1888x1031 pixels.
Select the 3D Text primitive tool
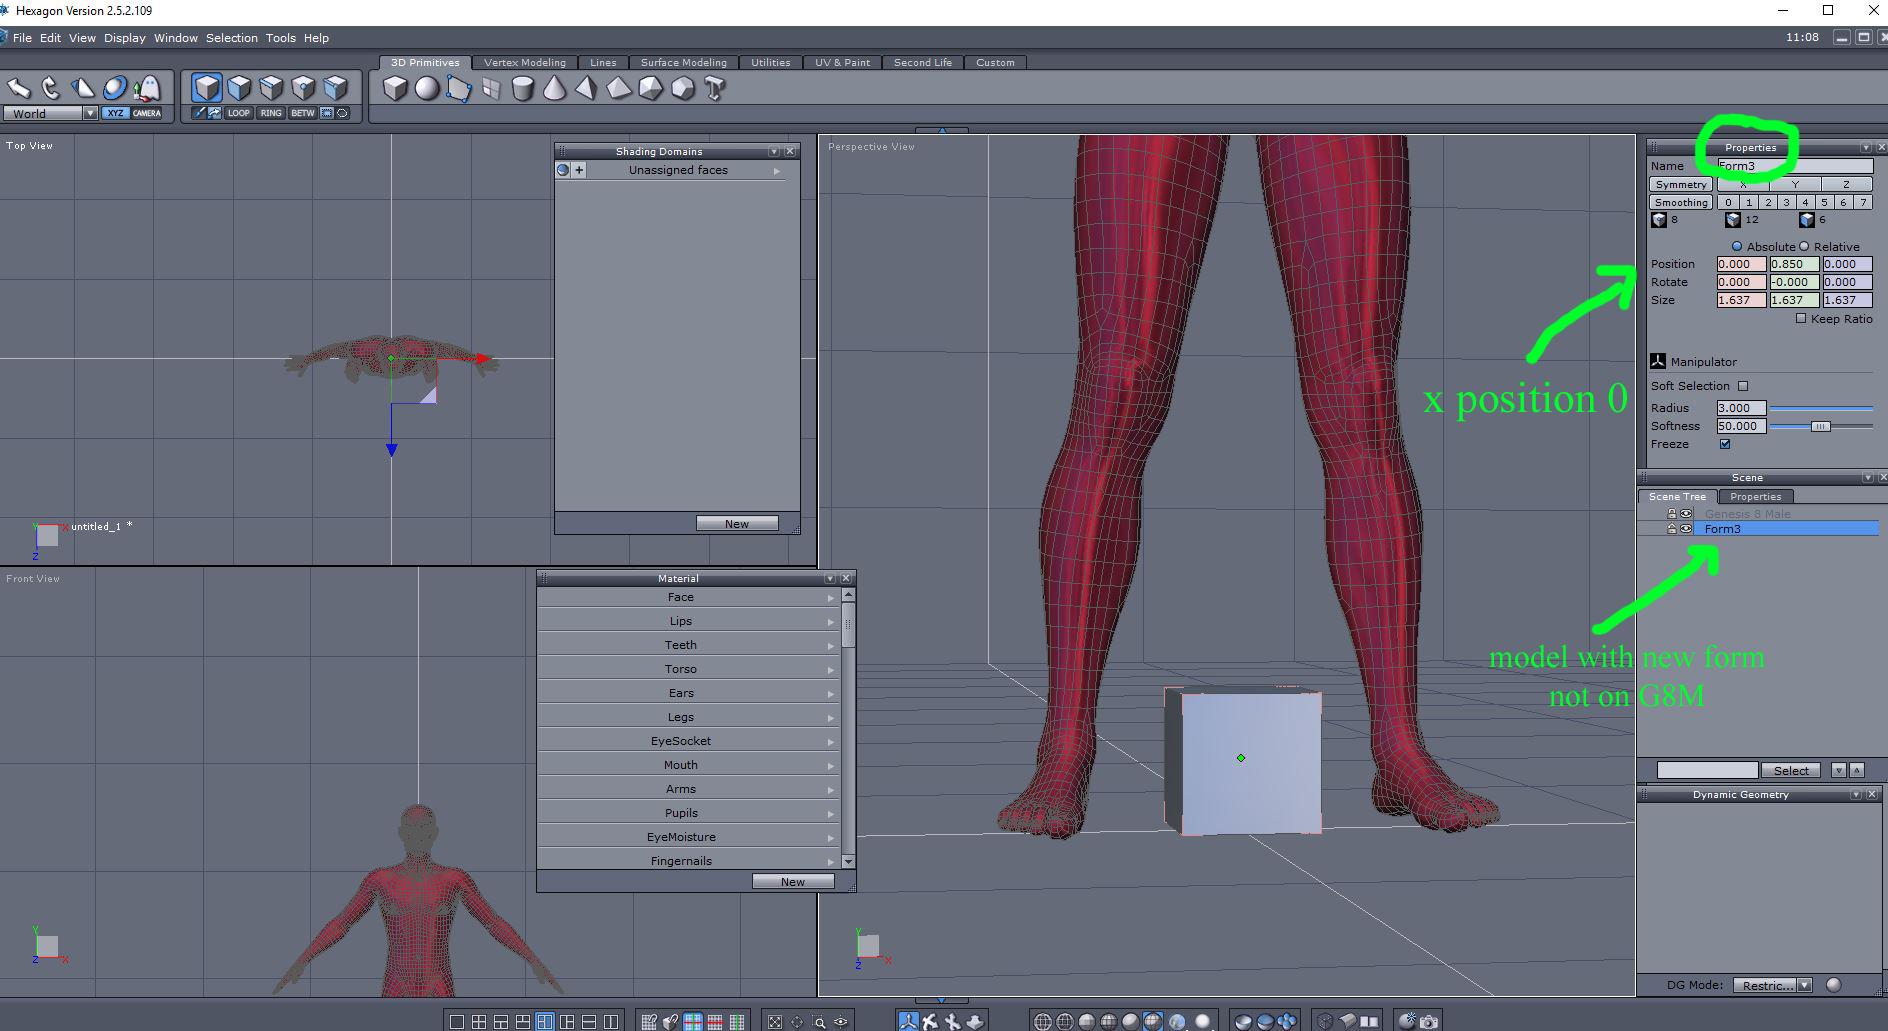point(714,88)
